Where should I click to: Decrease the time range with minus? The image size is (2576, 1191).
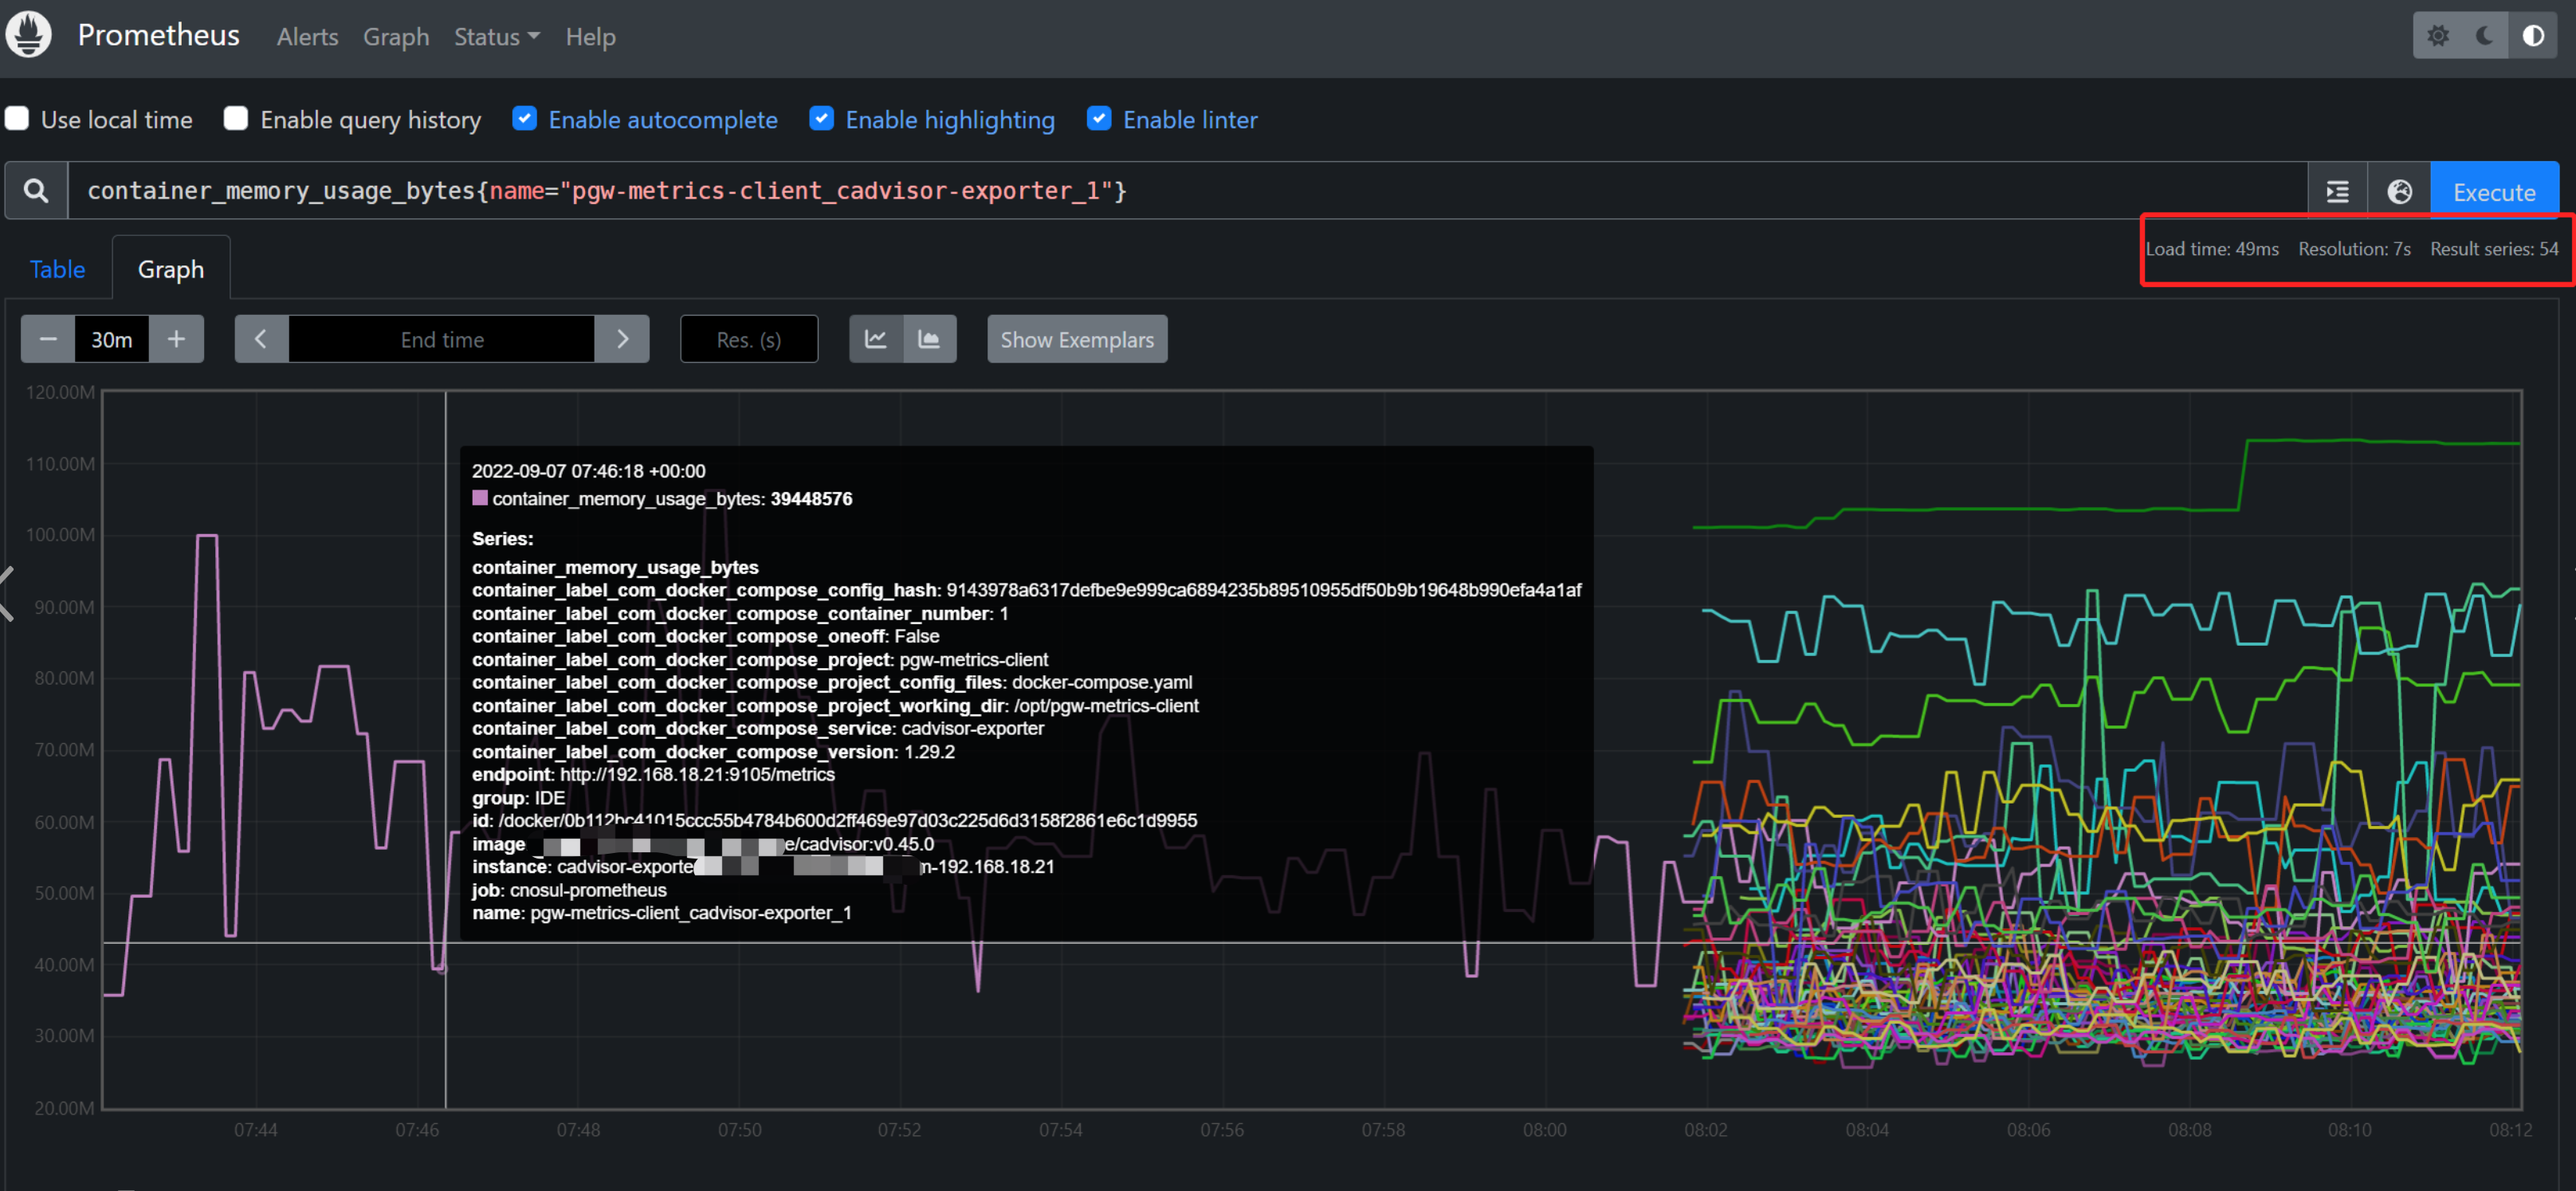pos(48,339)
